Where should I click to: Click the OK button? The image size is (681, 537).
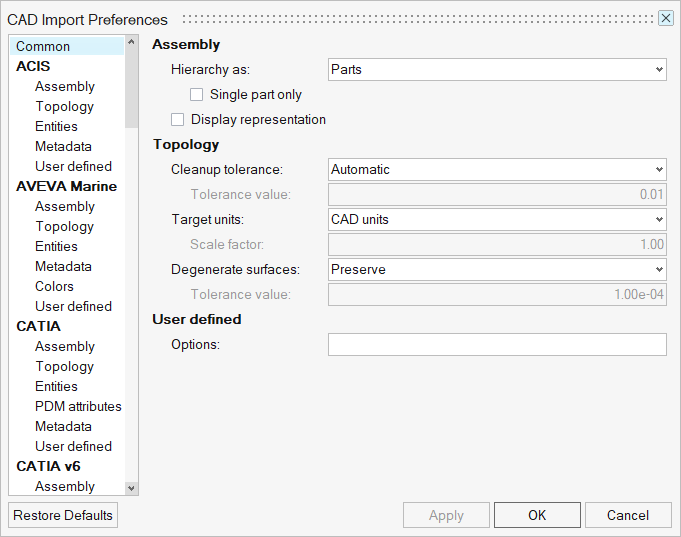point(537,515)
